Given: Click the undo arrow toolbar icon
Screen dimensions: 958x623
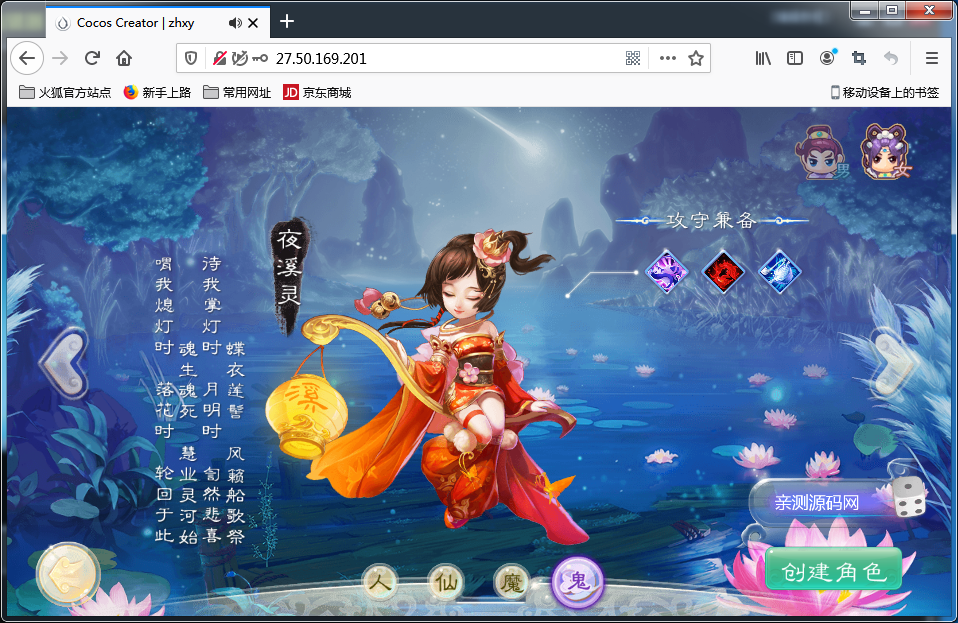Looking at the screenshot, I should (x=891, y=58).
